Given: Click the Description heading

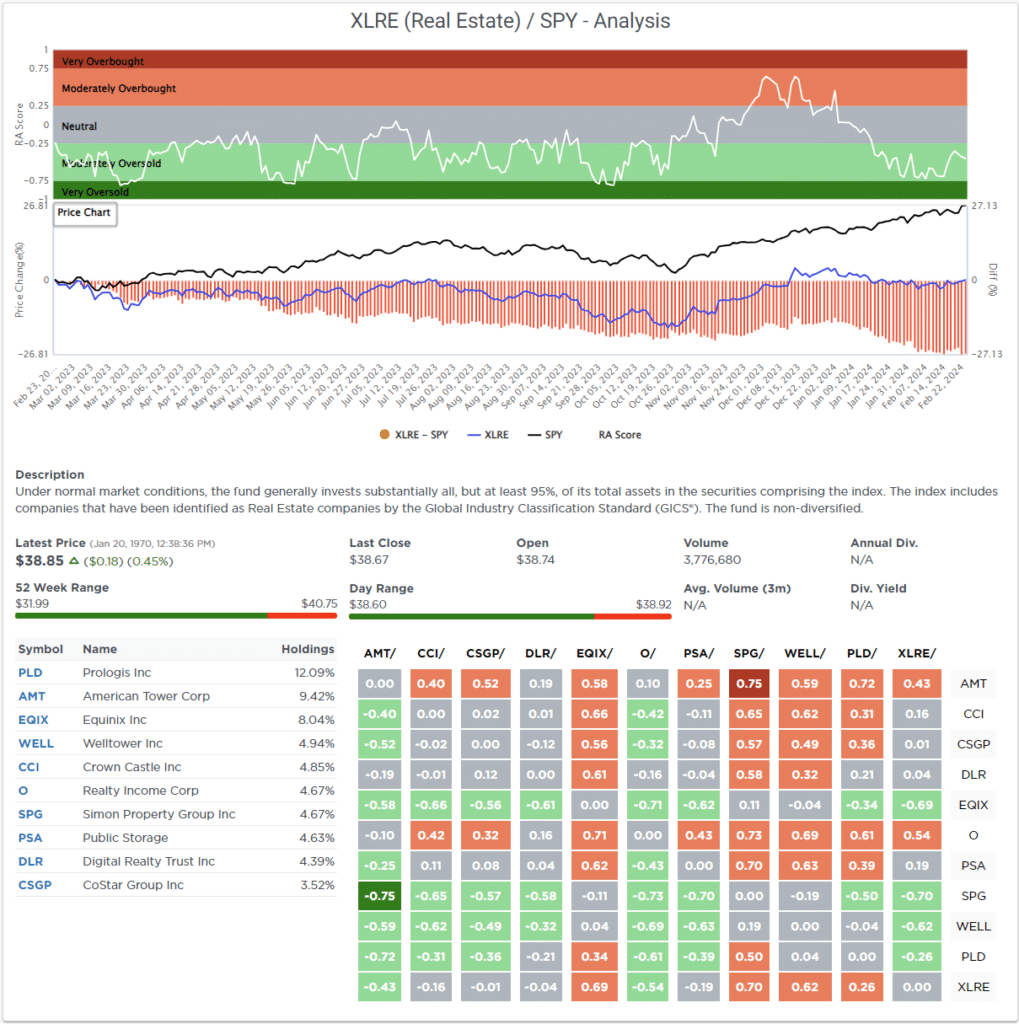Looking at the screenshot, I should [50, 475].
